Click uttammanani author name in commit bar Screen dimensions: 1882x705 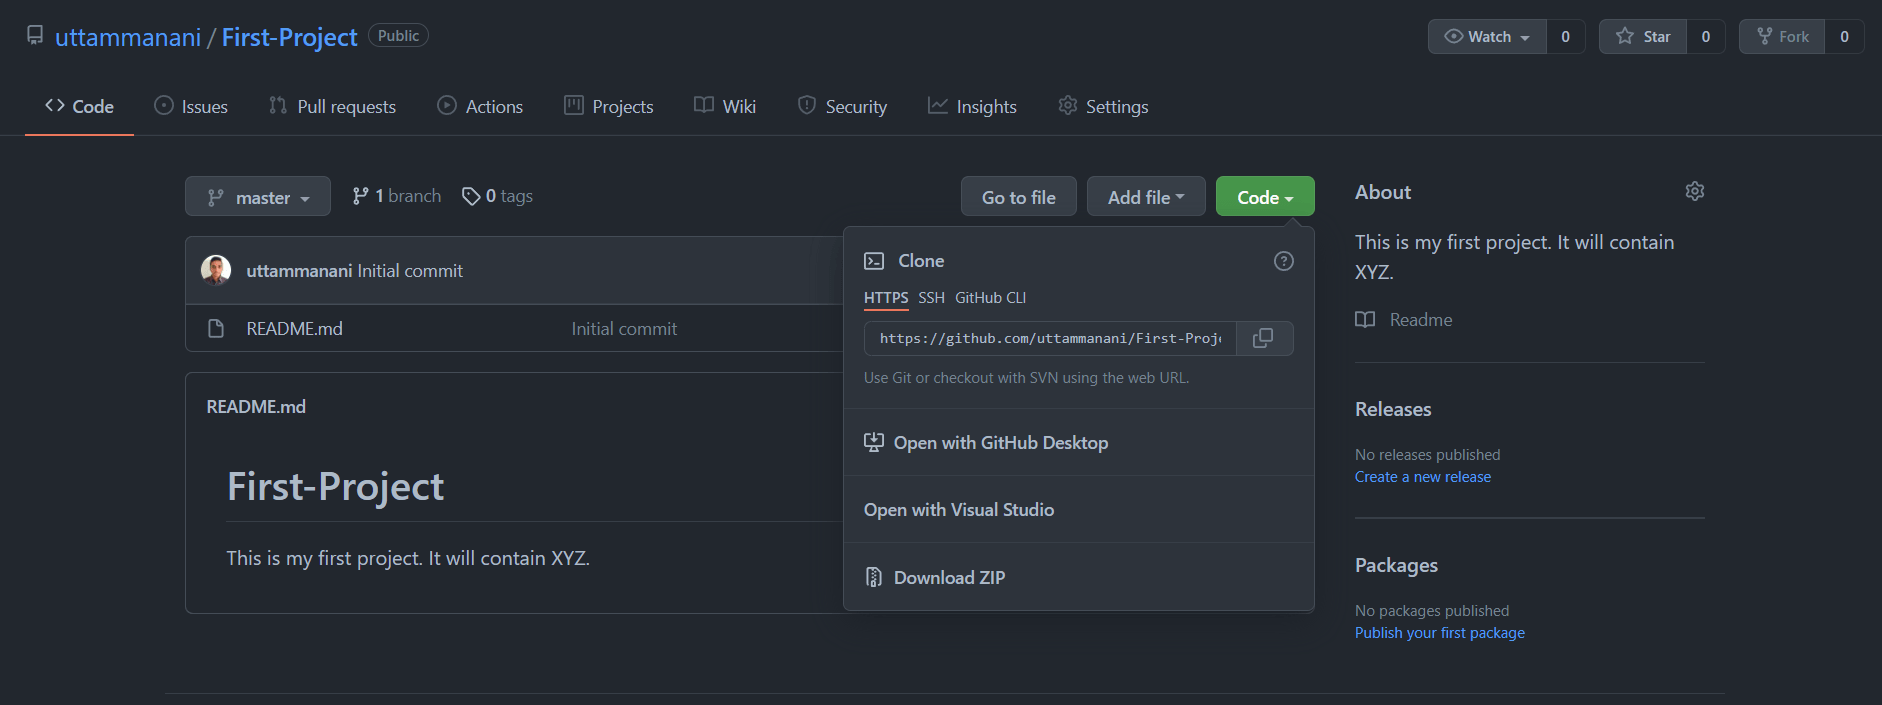coord(299,271)
